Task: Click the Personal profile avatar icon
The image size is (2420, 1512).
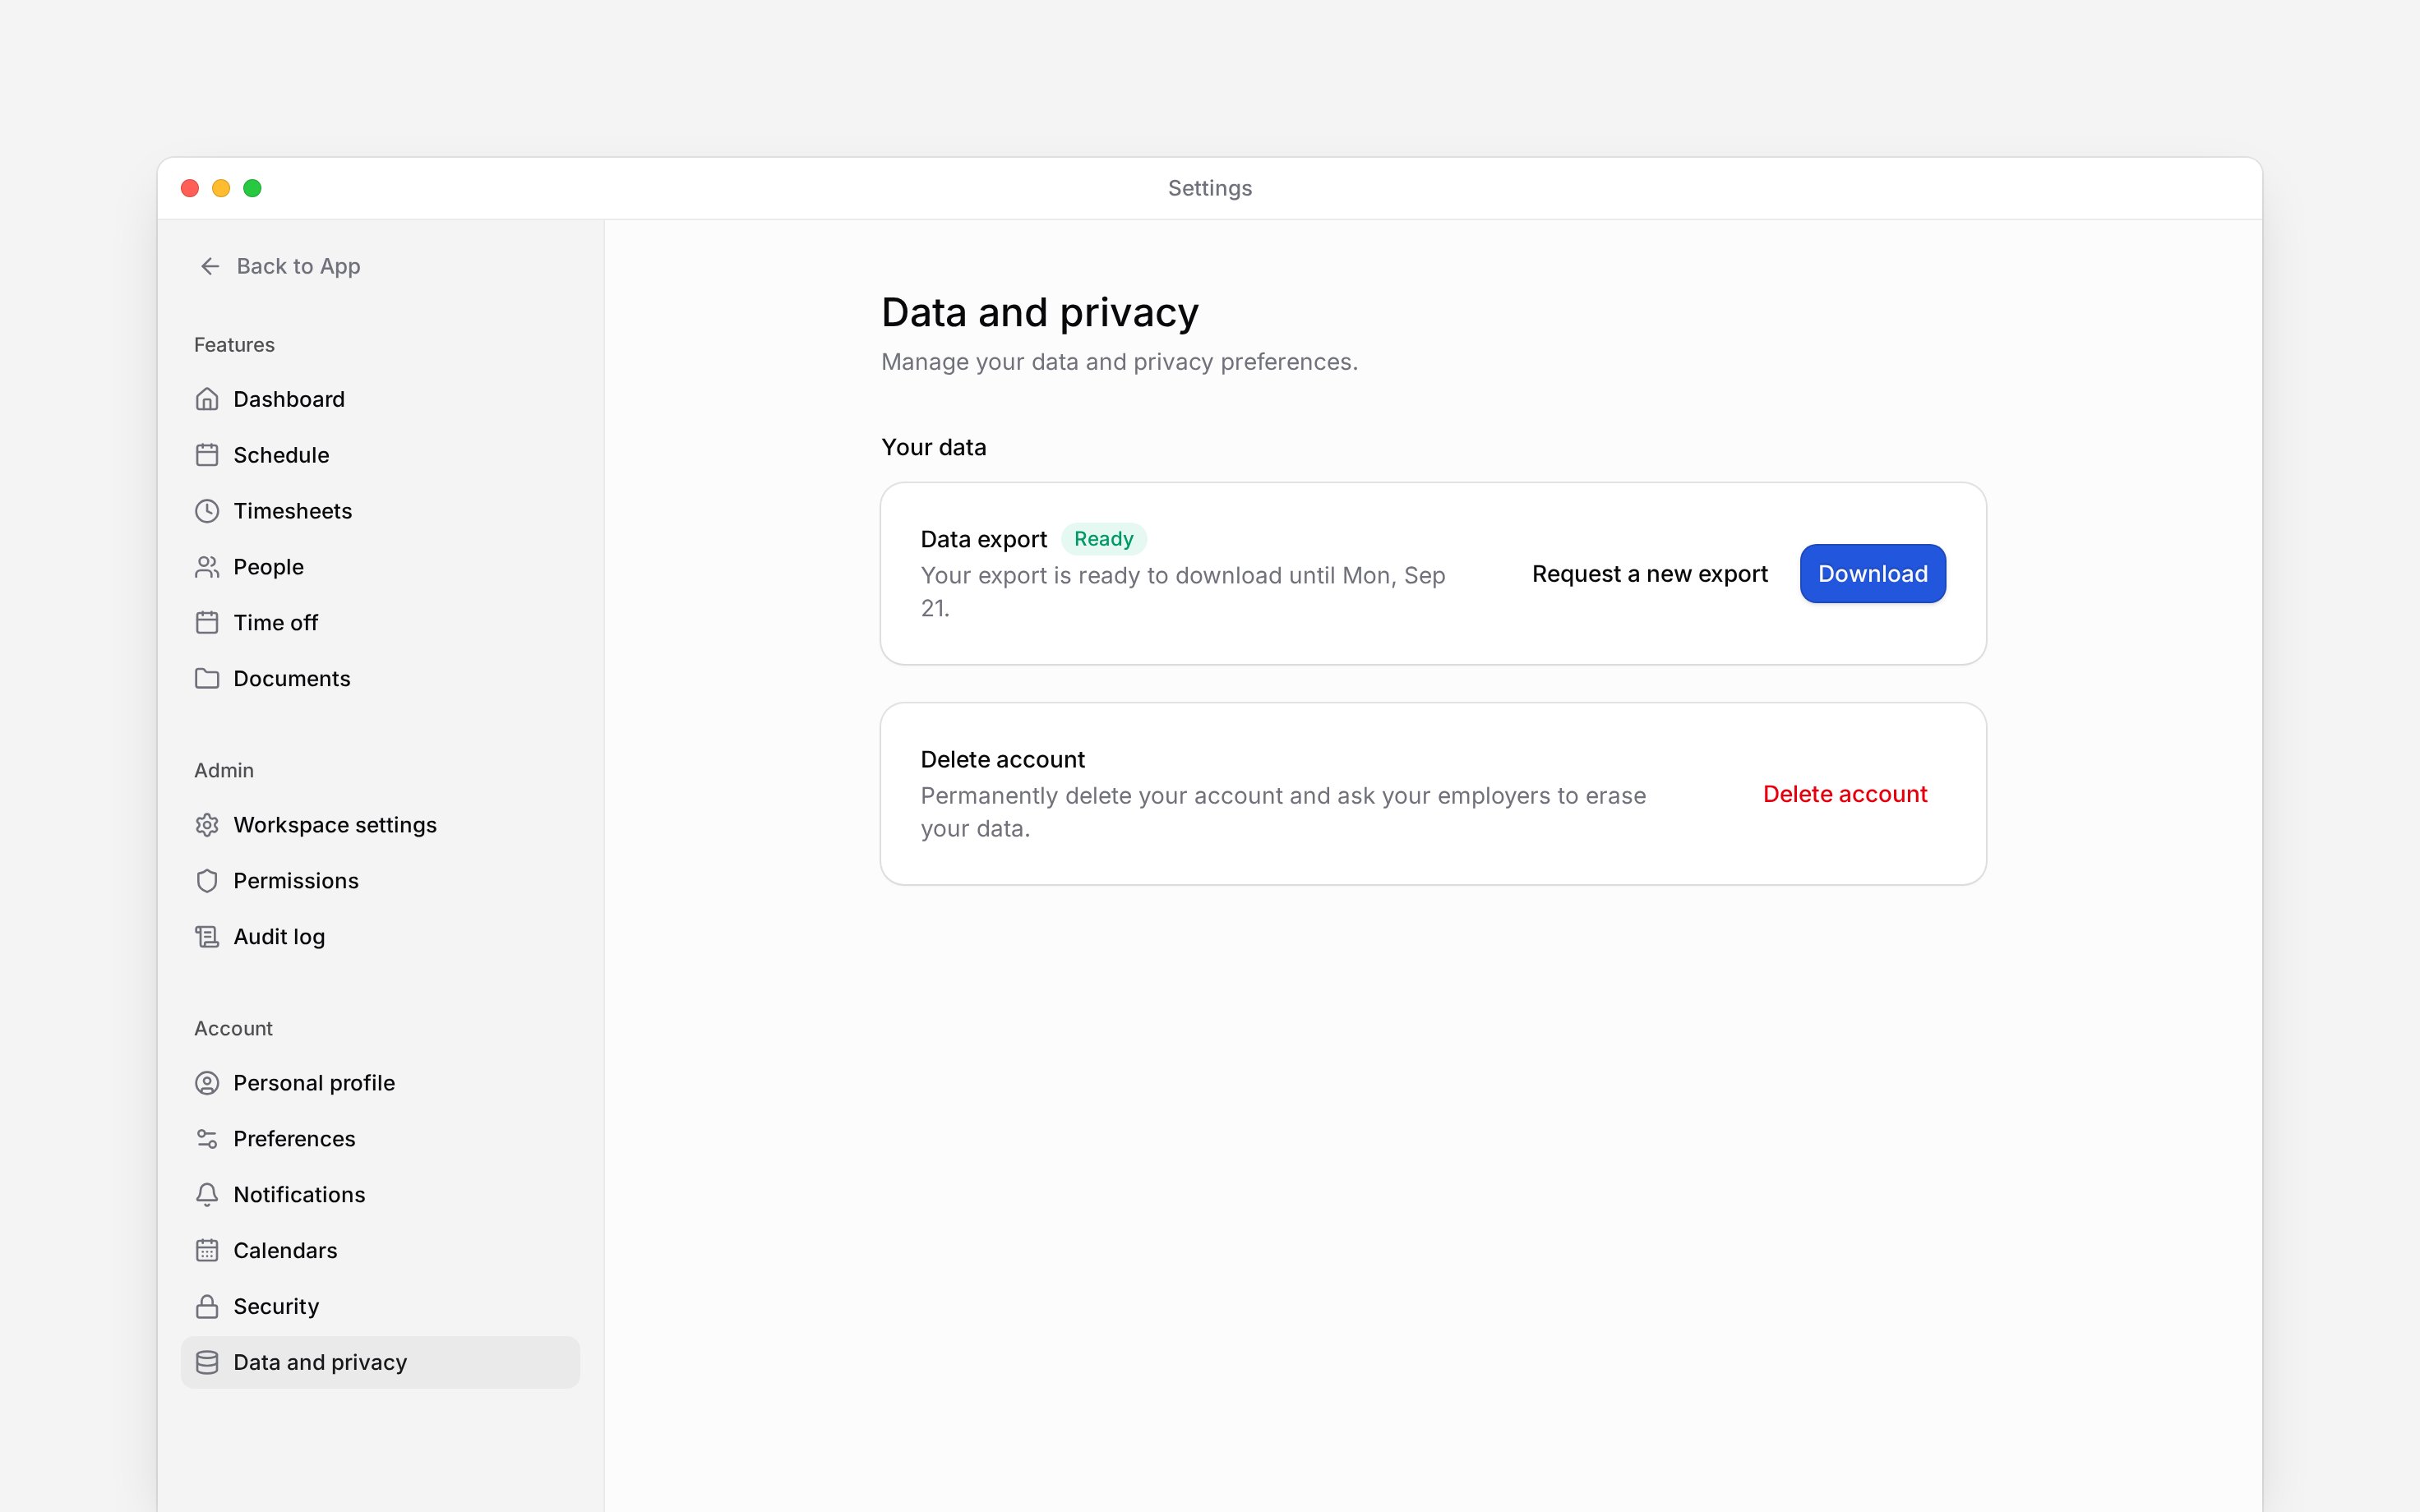Action: [x=207, y=1083]
